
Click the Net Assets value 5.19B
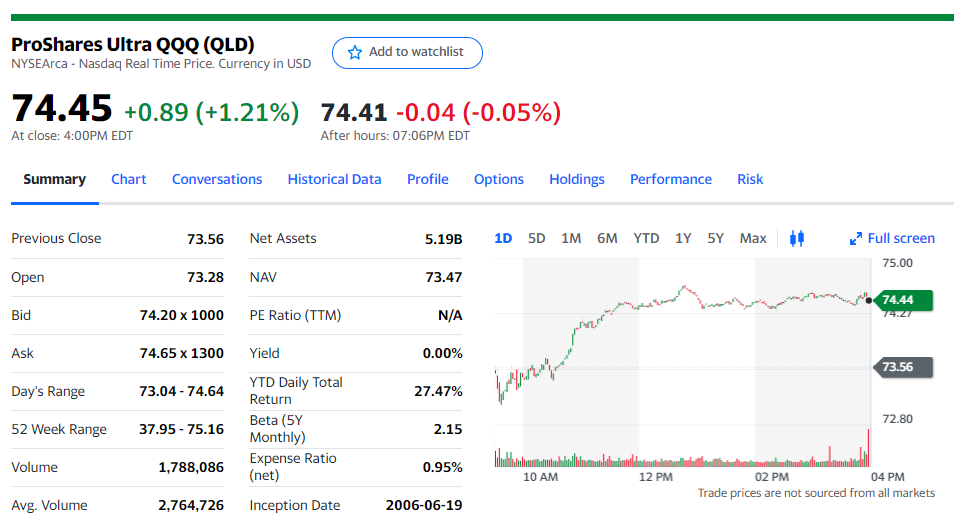coord(444,239)
